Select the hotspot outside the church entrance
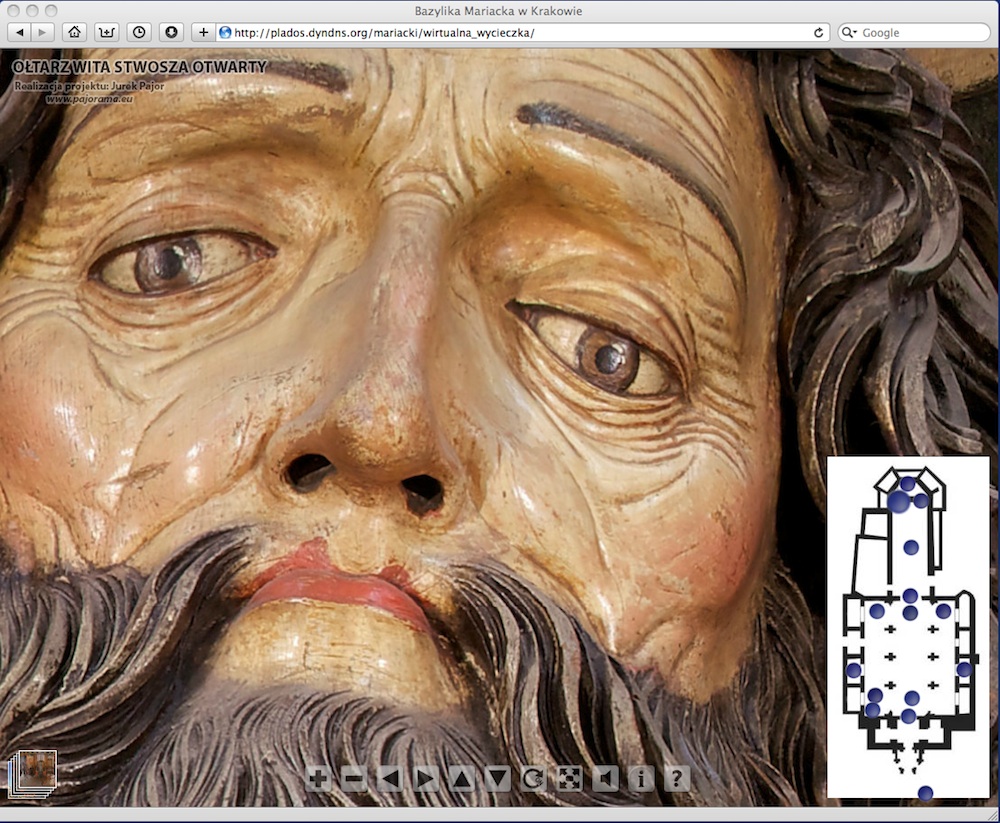The image size is (1000, 823). click(925, 793)
